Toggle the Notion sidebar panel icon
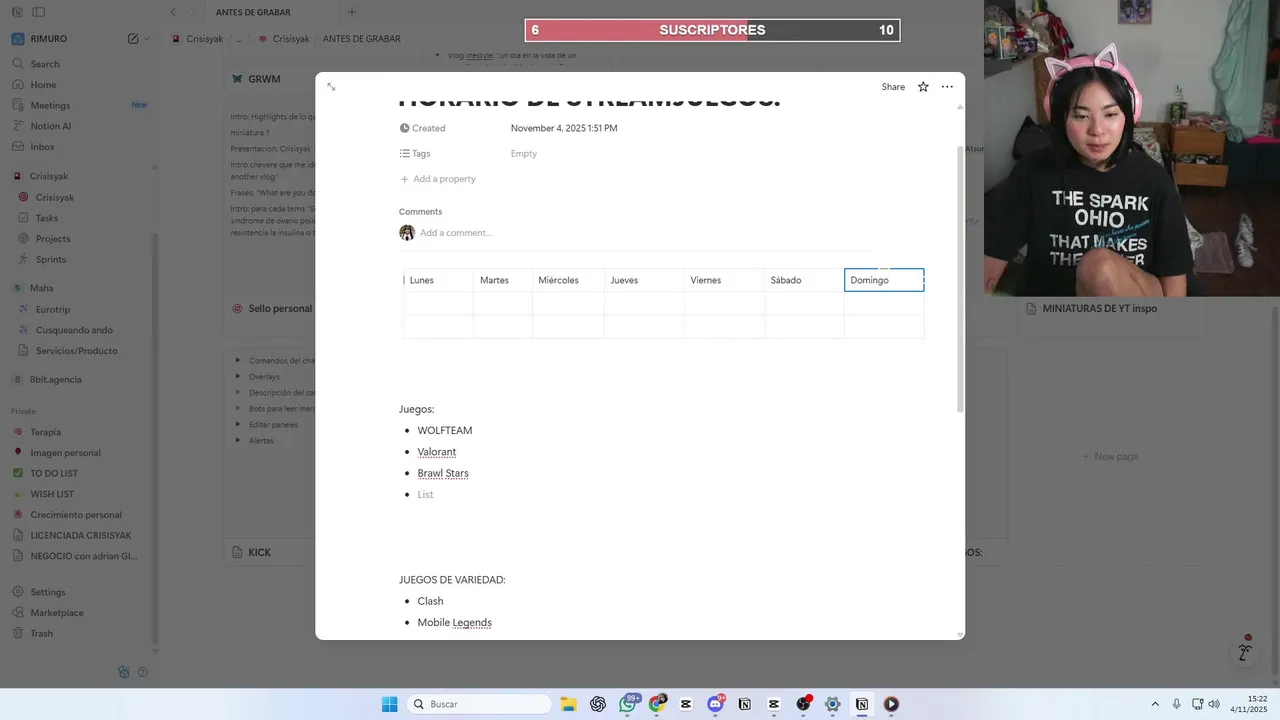Screen dimensions: 1280x720 pyautogui.click(x=38, y=12)
